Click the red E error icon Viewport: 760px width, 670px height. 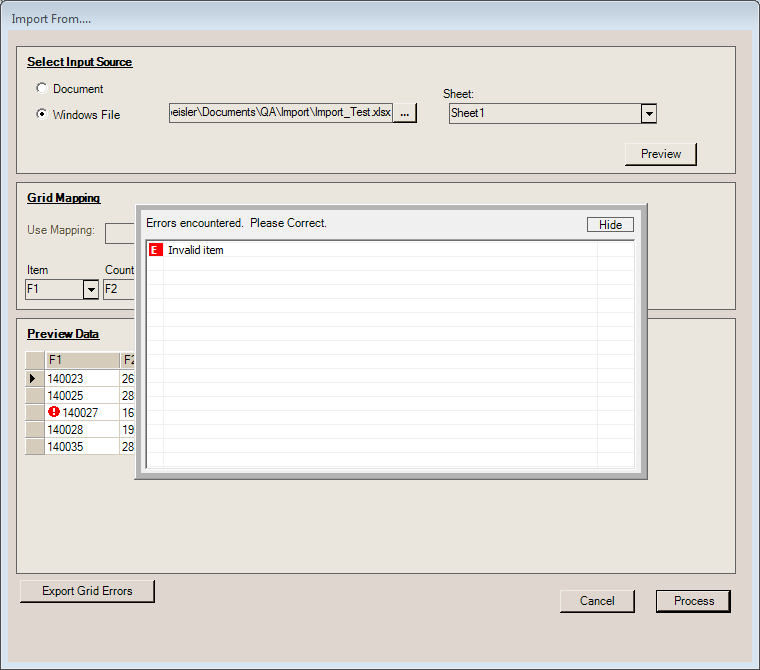coord(155,250)
